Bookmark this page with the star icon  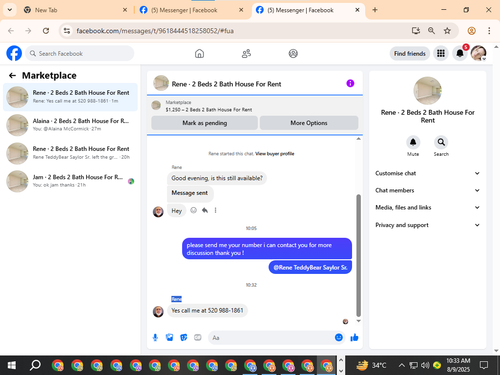point(447,31)
